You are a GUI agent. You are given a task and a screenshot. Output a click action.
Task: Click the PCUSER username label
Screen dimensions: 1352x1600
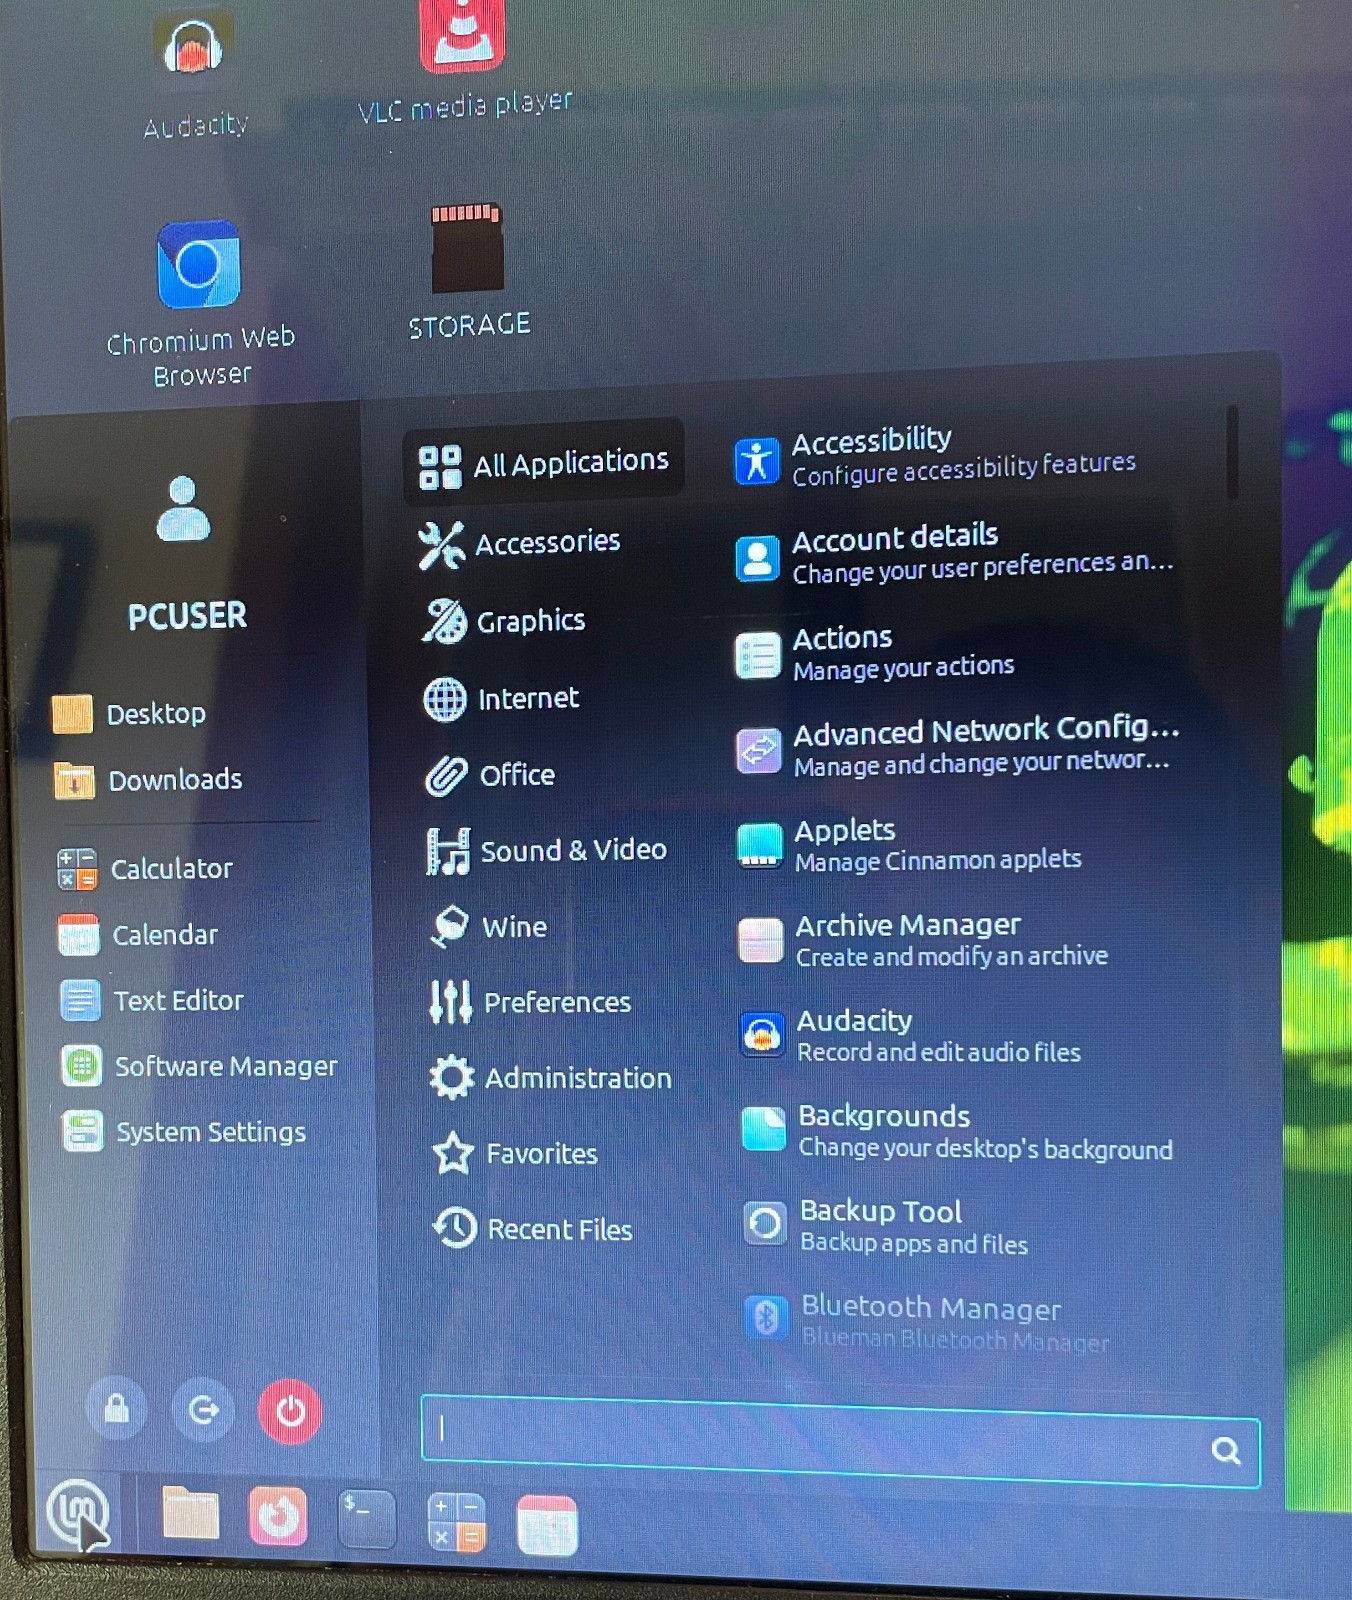point(187,616)
